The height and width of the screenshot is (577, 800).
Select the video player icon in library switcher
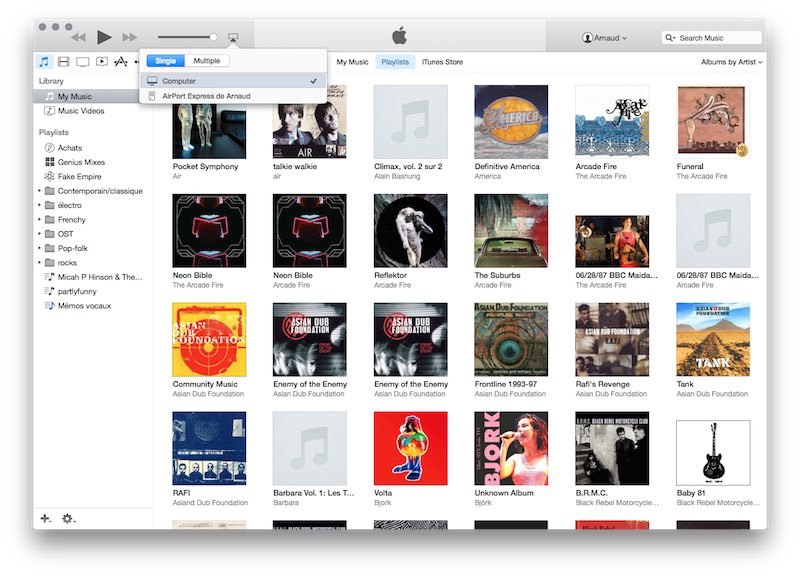pyautogui.click(x=102, y=62)
